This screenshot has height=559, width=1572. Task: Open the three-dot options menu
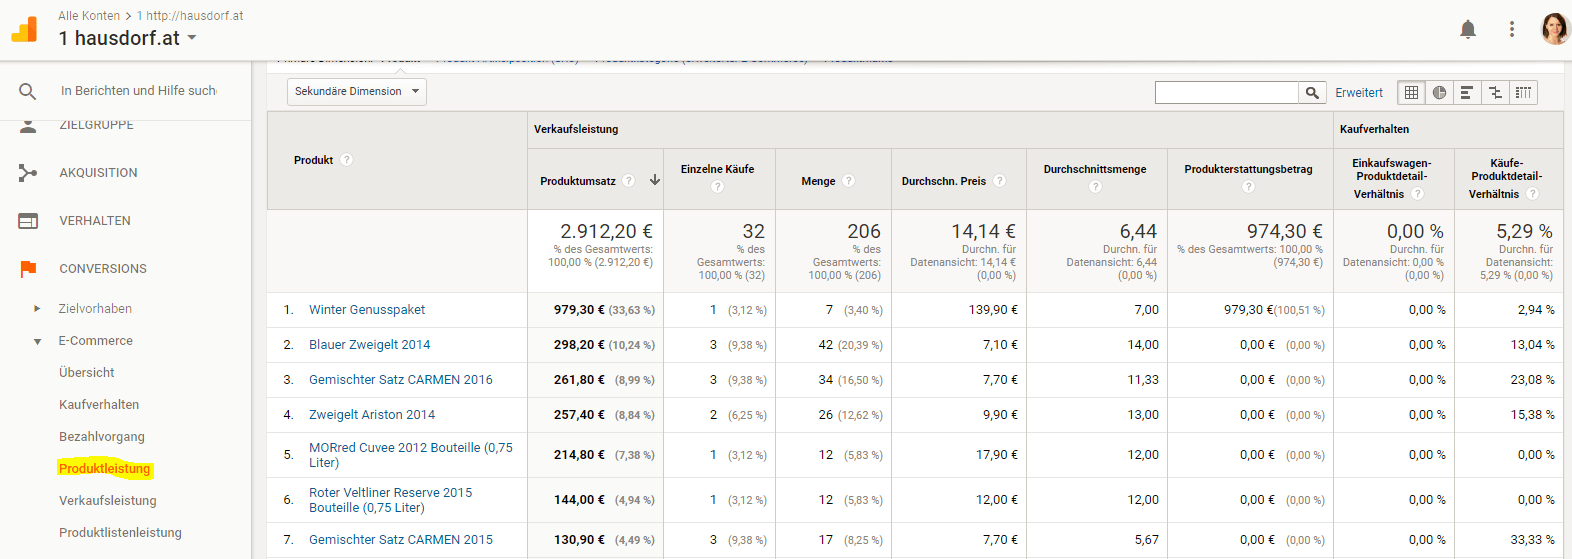pos(1511,29)
